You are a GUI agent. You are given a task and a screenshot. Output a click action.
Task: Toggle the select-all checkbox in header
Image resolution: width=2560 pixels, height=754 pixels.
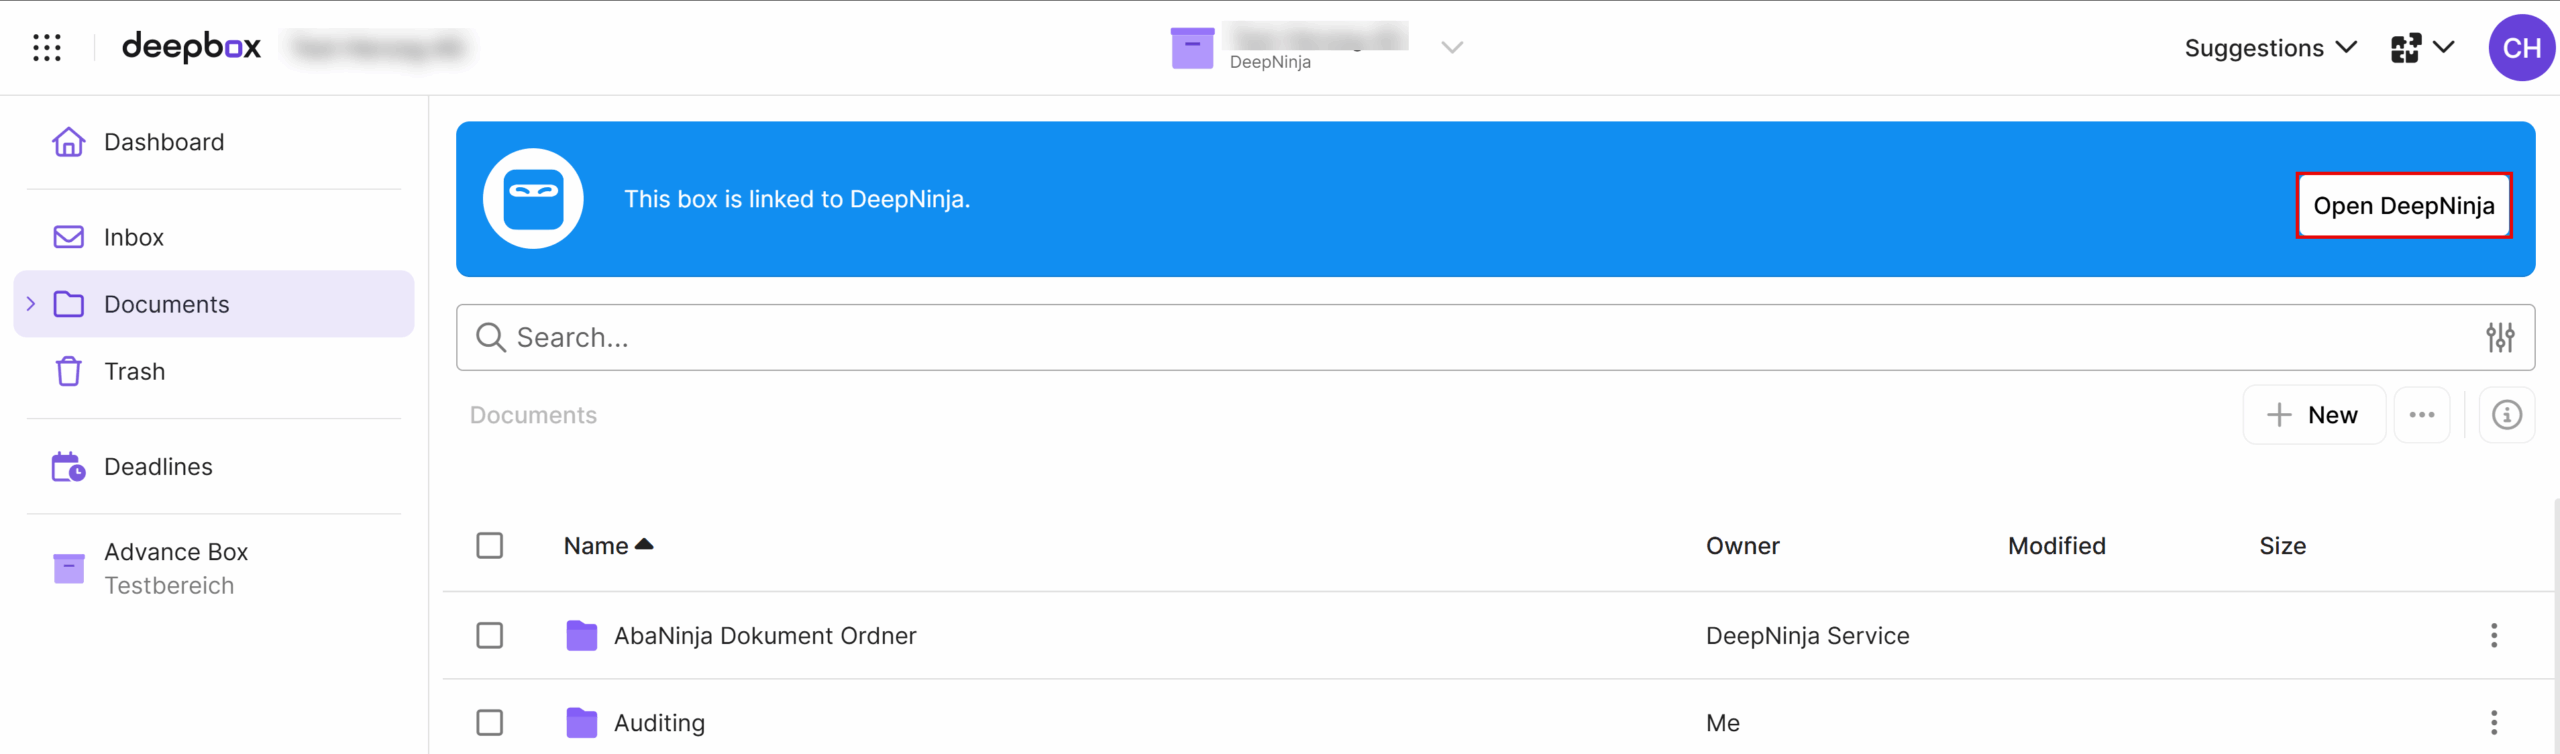click(x=490, y=546)
